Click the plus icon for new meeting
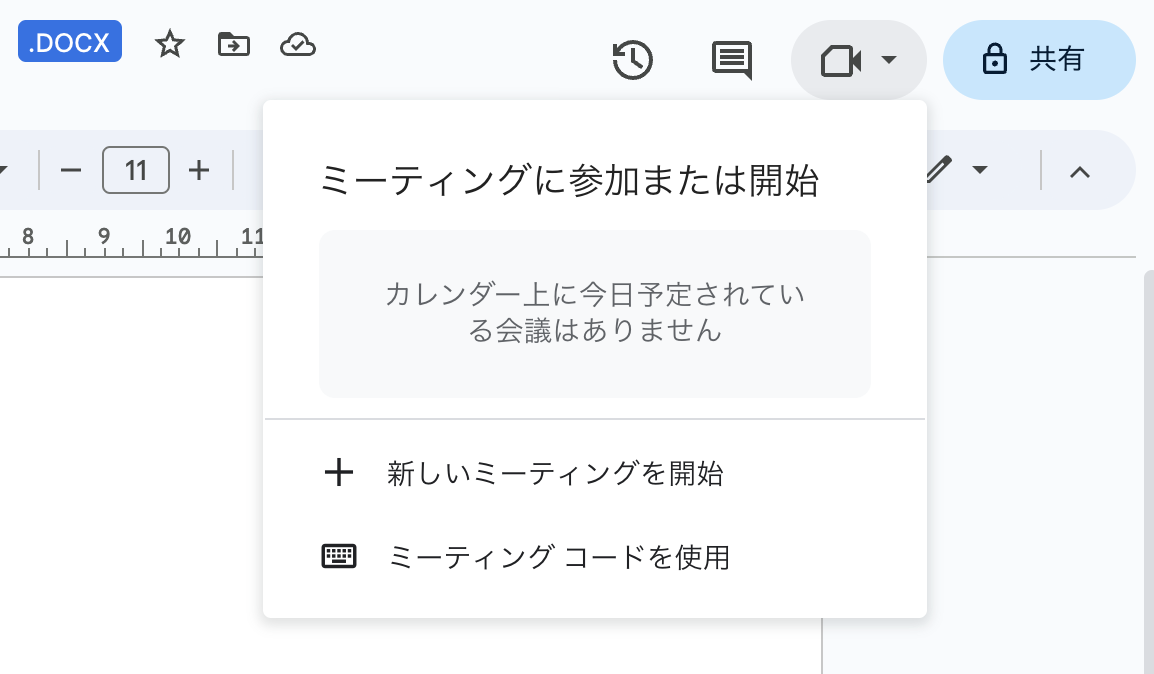Viewport: 1154px width, 674px height. 339,473
